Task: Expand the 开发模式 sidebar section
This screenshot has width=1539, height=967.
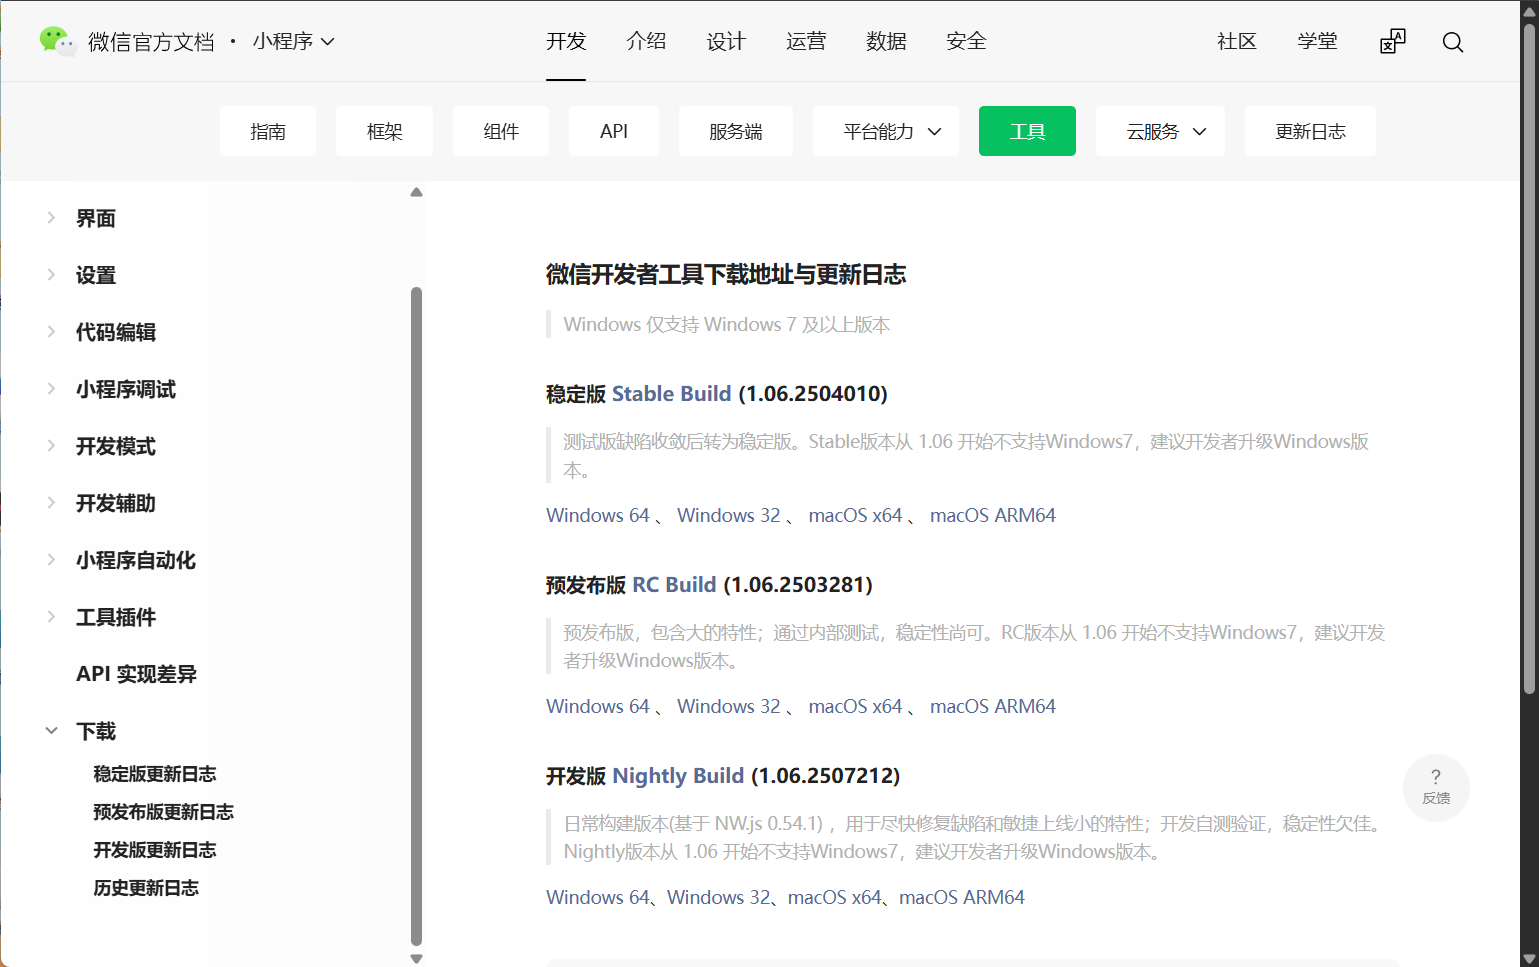Action: 51,445
